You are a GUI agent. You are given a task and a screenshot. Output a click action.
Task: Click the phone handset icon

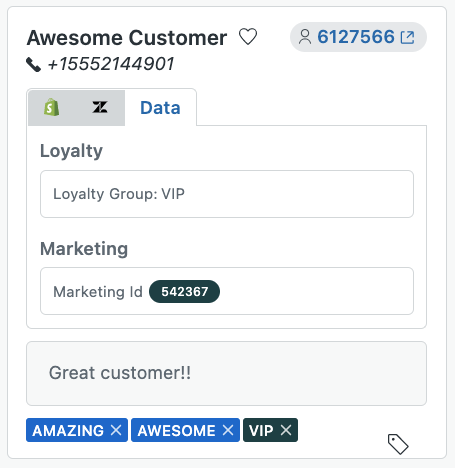34,65
